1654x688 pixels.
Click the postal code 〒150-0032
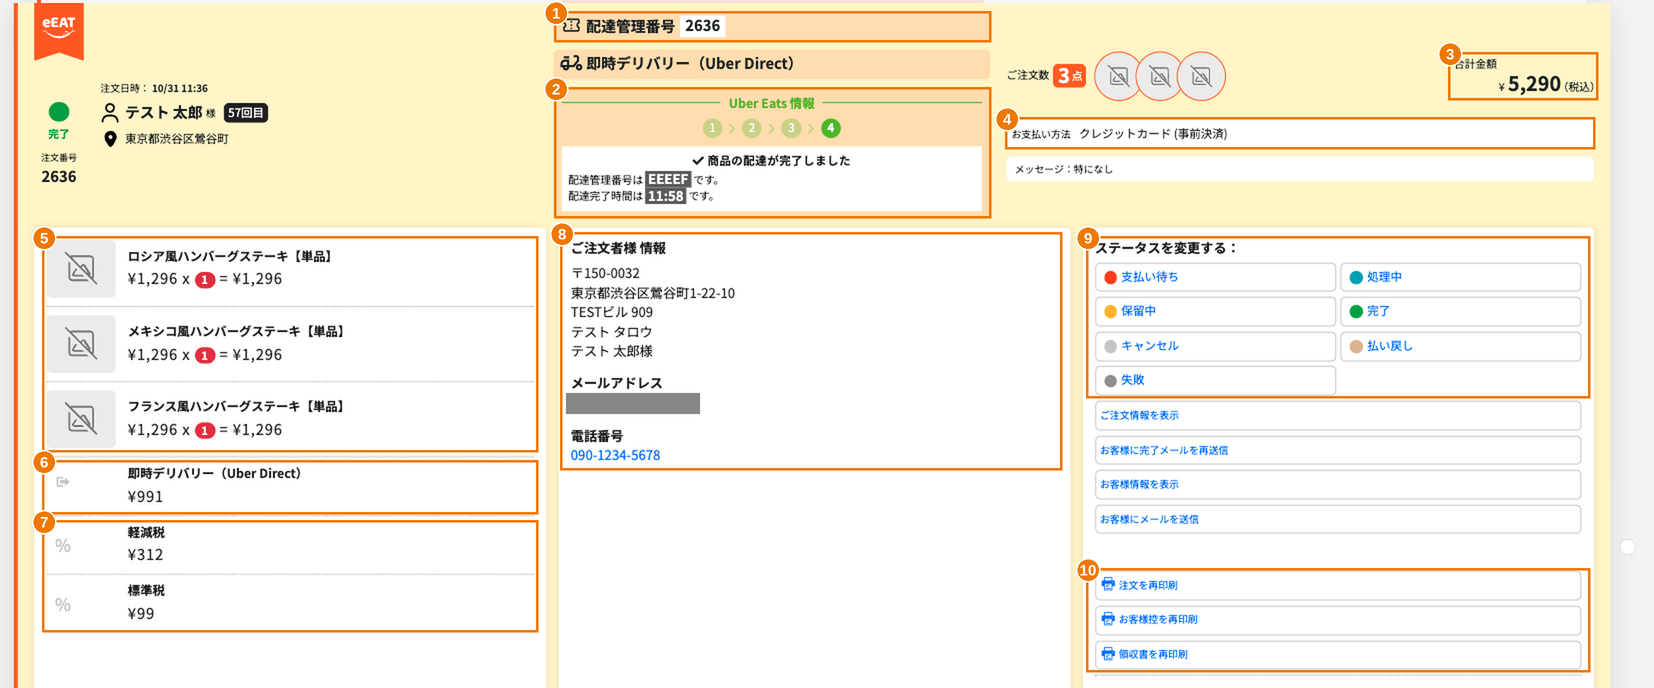pyautogui.click(x=605, y=273)
